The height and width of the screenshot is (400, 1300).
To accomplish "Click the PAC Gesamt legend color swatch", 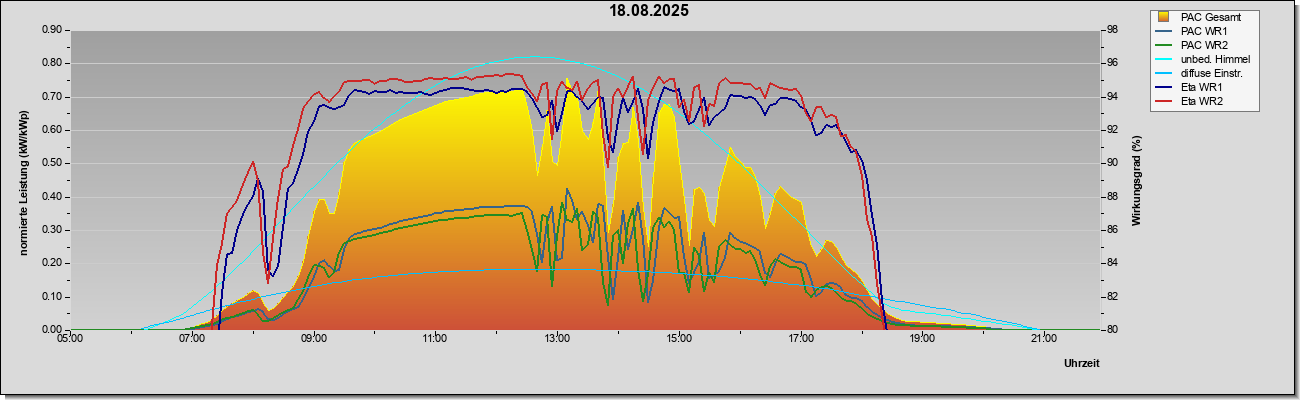I will click(1163, 17).
